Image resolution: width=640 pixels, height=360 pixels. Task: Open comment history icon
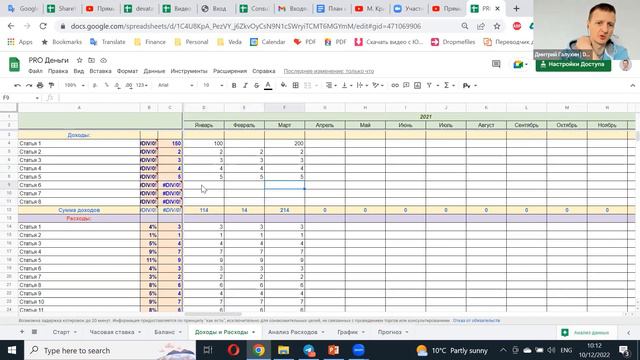[496, 64]
